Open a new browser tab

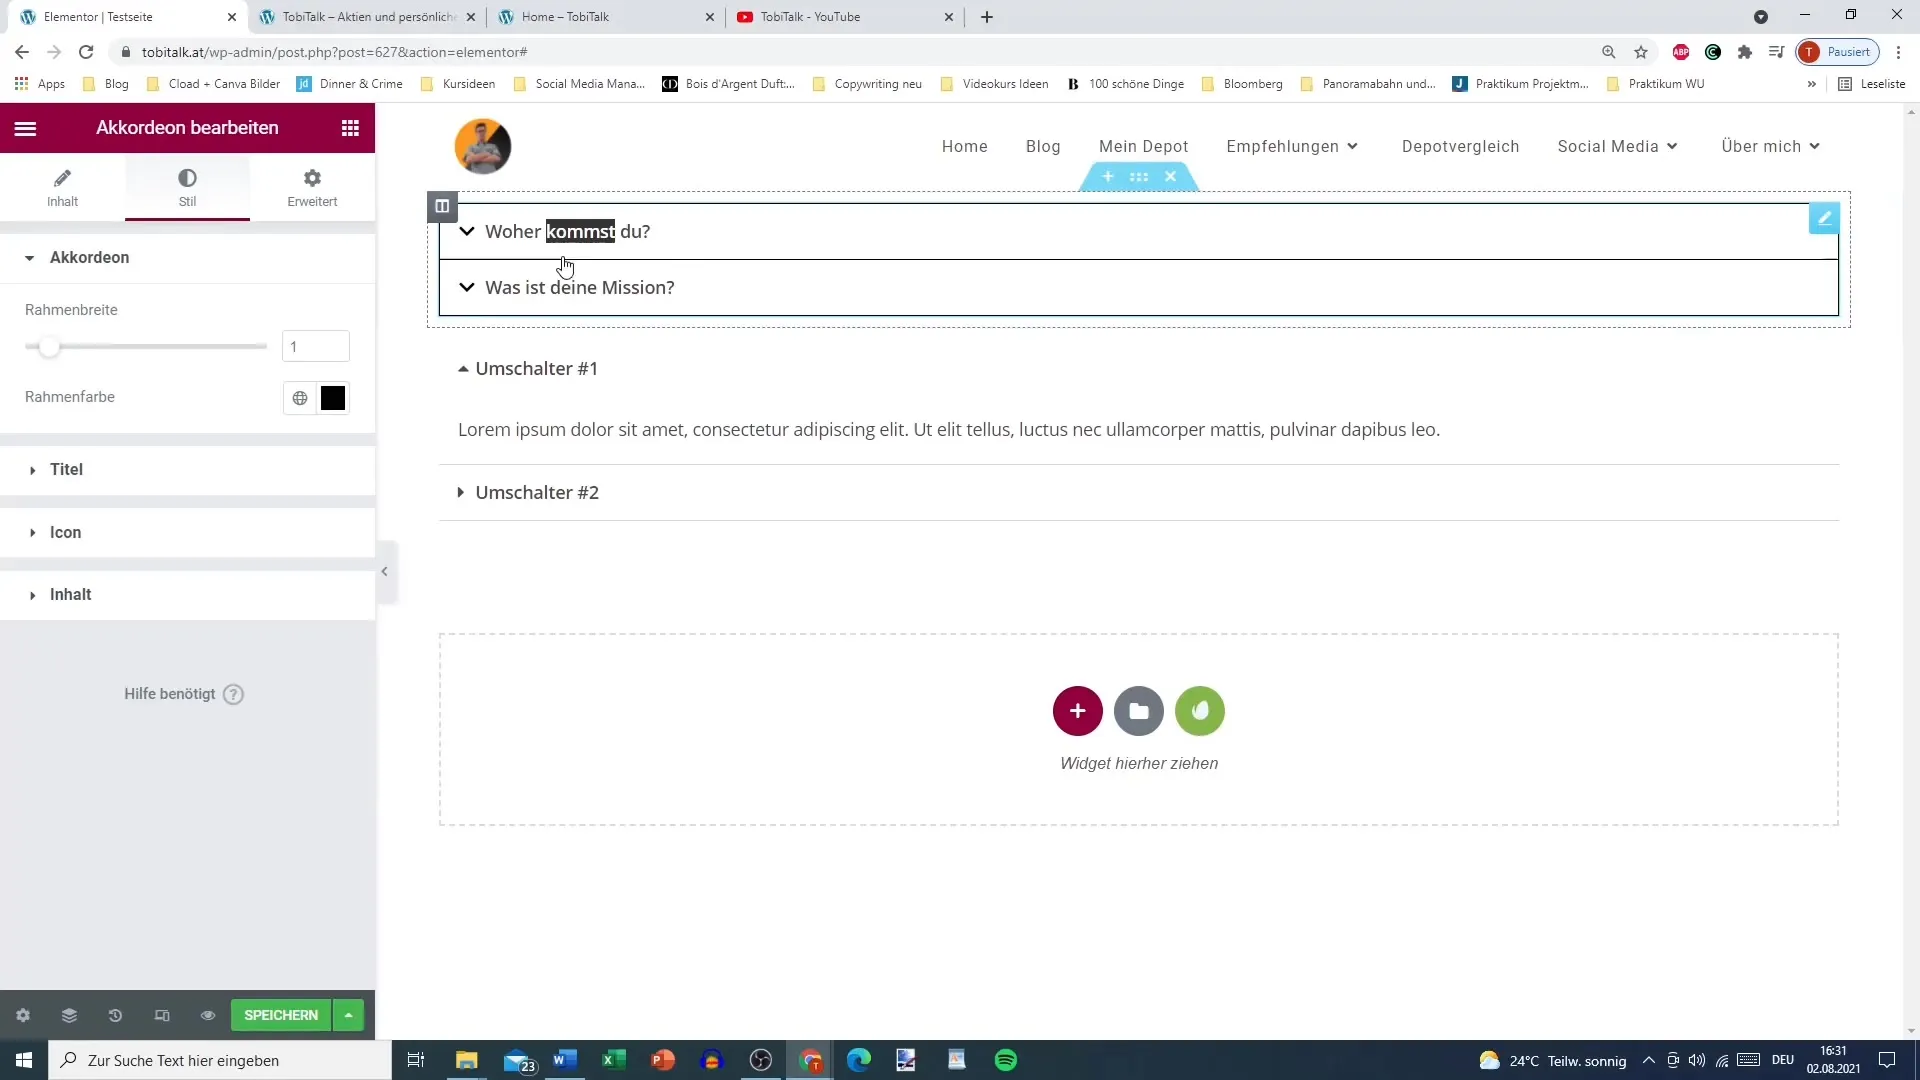click(987, 17)
